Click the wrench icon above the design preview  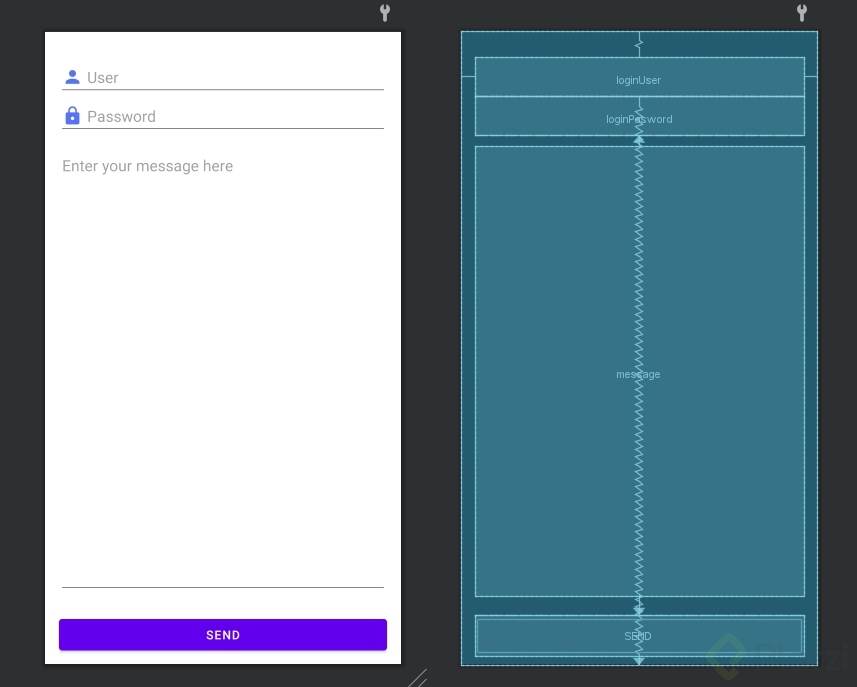(385, 13)
